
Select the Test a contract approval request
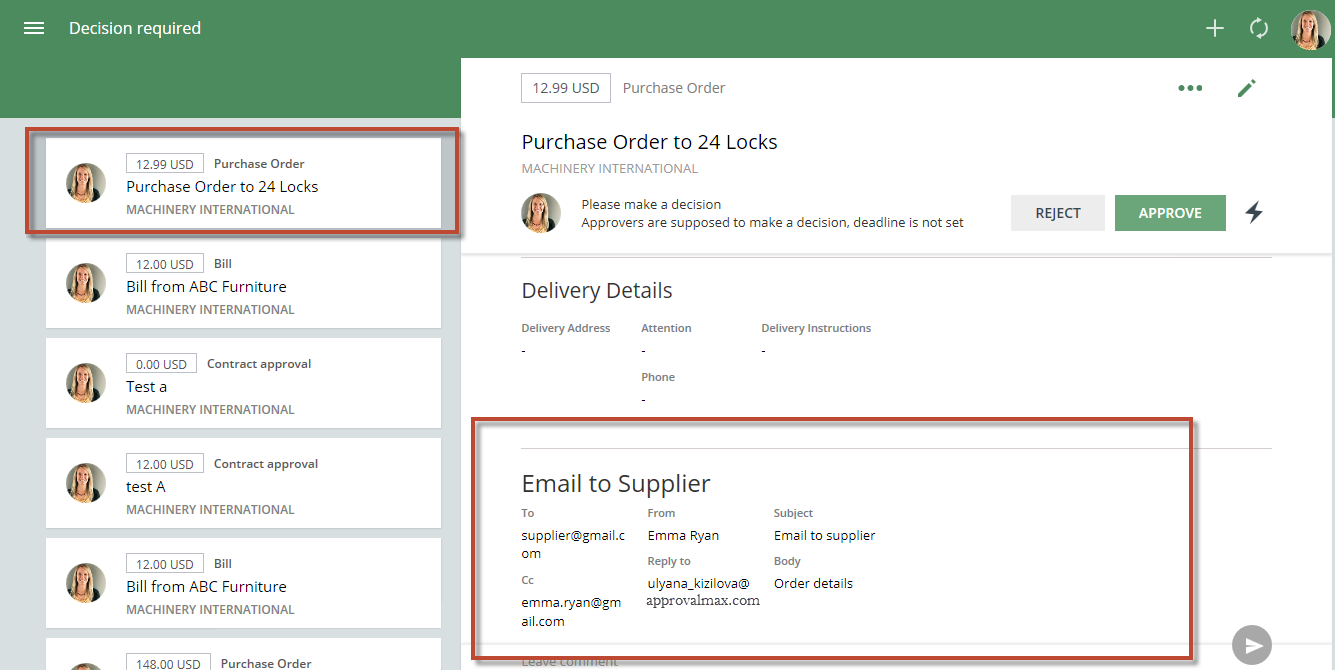click(x=243, y=383)
